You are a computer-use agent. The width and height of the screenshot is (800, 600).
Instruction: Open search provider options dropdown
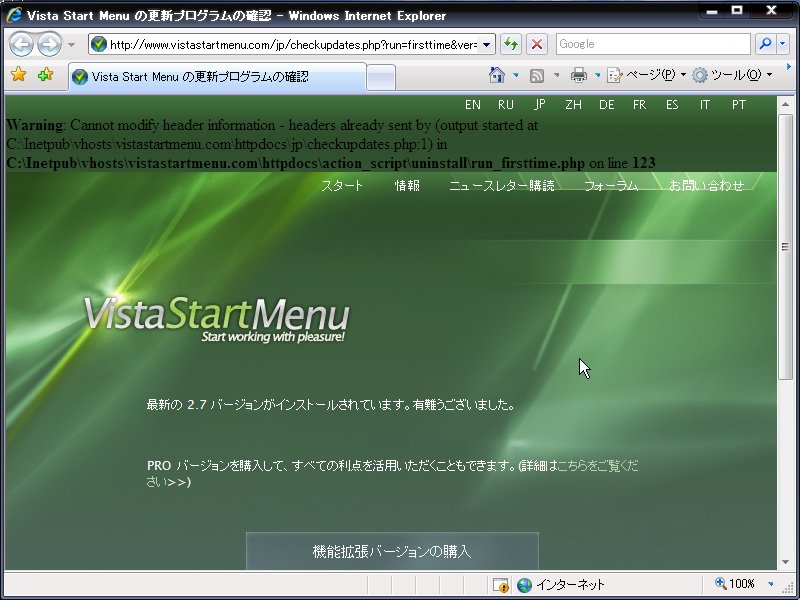(783, 44)
